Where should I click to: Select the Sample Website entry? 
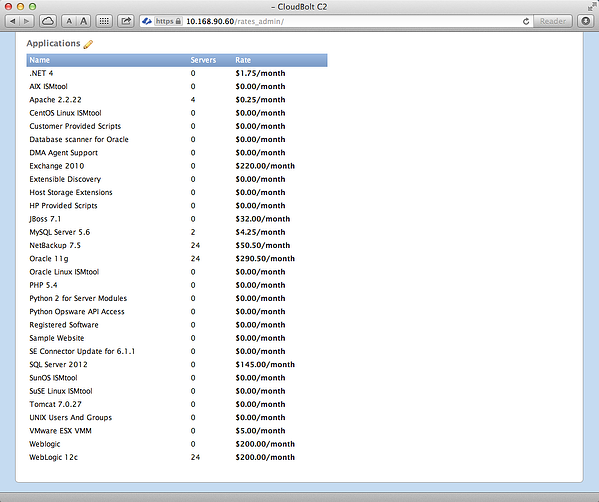click(x=57, y=338)
